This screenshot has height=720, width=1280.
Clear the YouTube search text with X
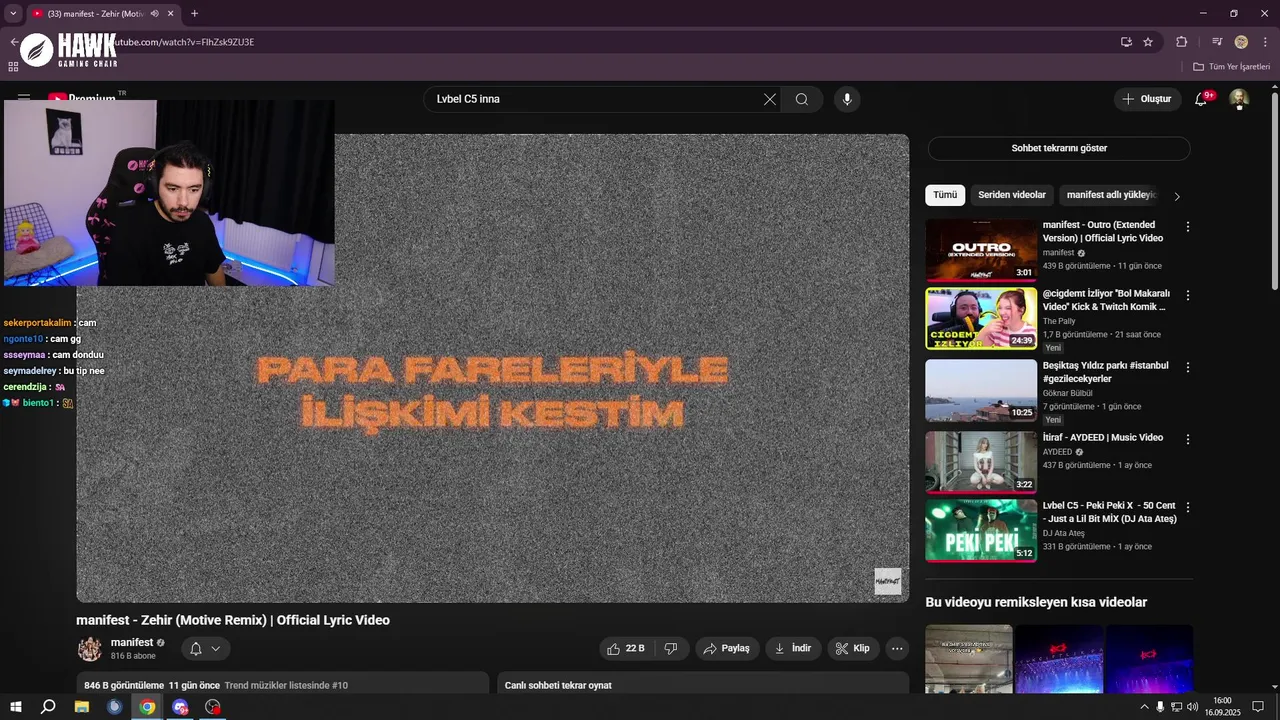coord(770,99)
